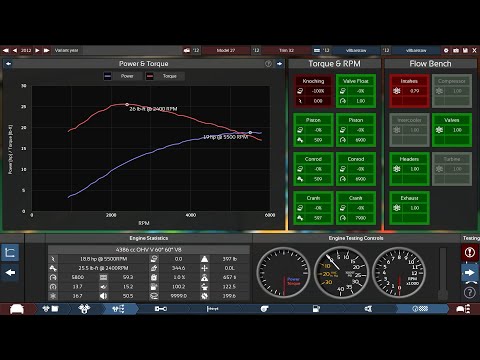Click the RPM x1000 tachometer gauge
480x360 pixels.
[x=399, y=273]
